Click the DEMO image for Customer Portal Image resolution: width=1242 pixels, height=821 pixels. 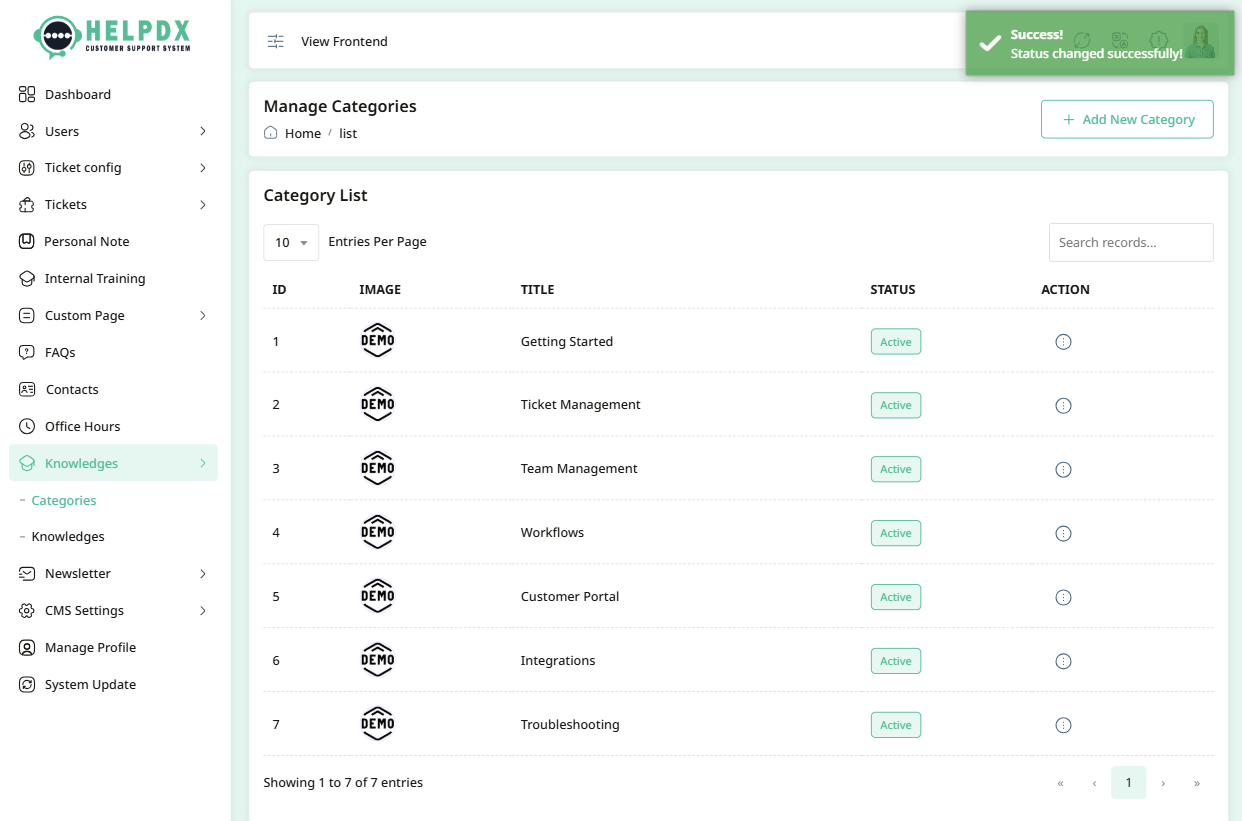point(378,597)
